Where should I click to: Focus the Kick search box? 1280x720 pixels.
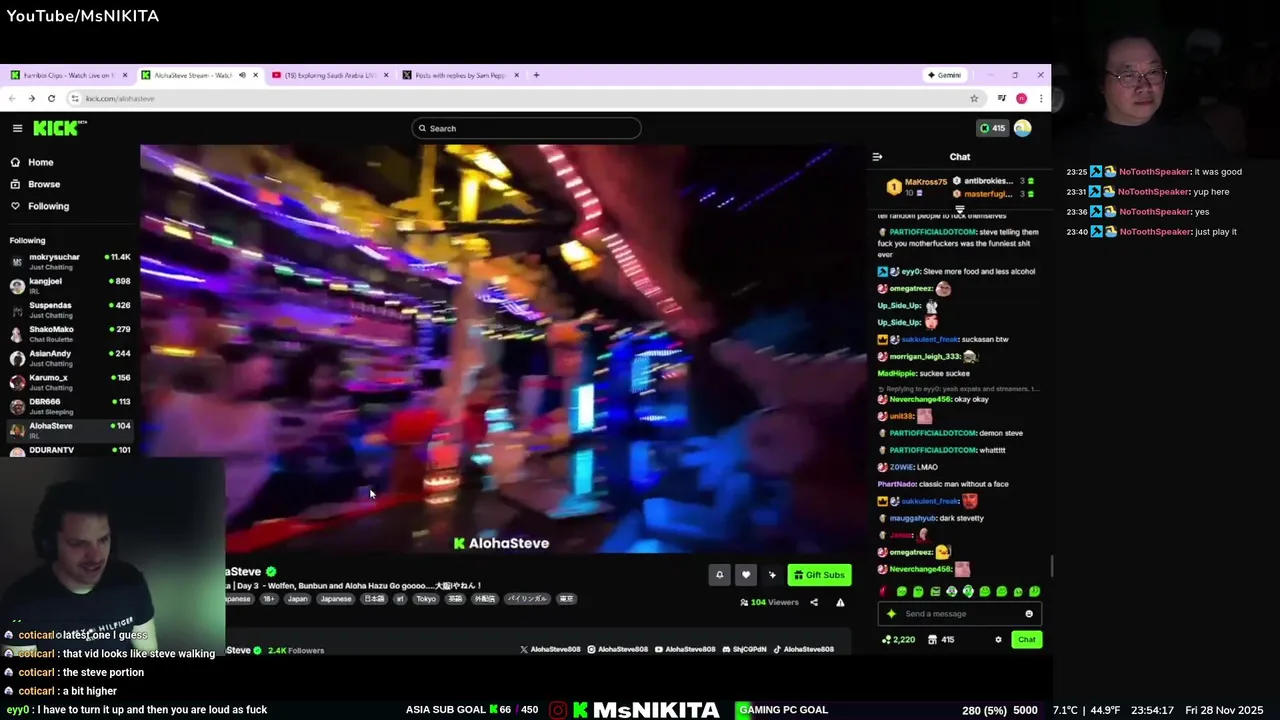pyautogui.click(x=526, y=128)
